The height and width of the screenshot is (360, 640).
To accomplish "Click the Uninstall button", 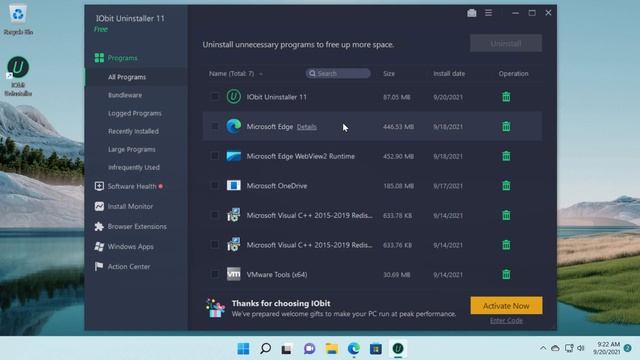I will coord(506,43).
